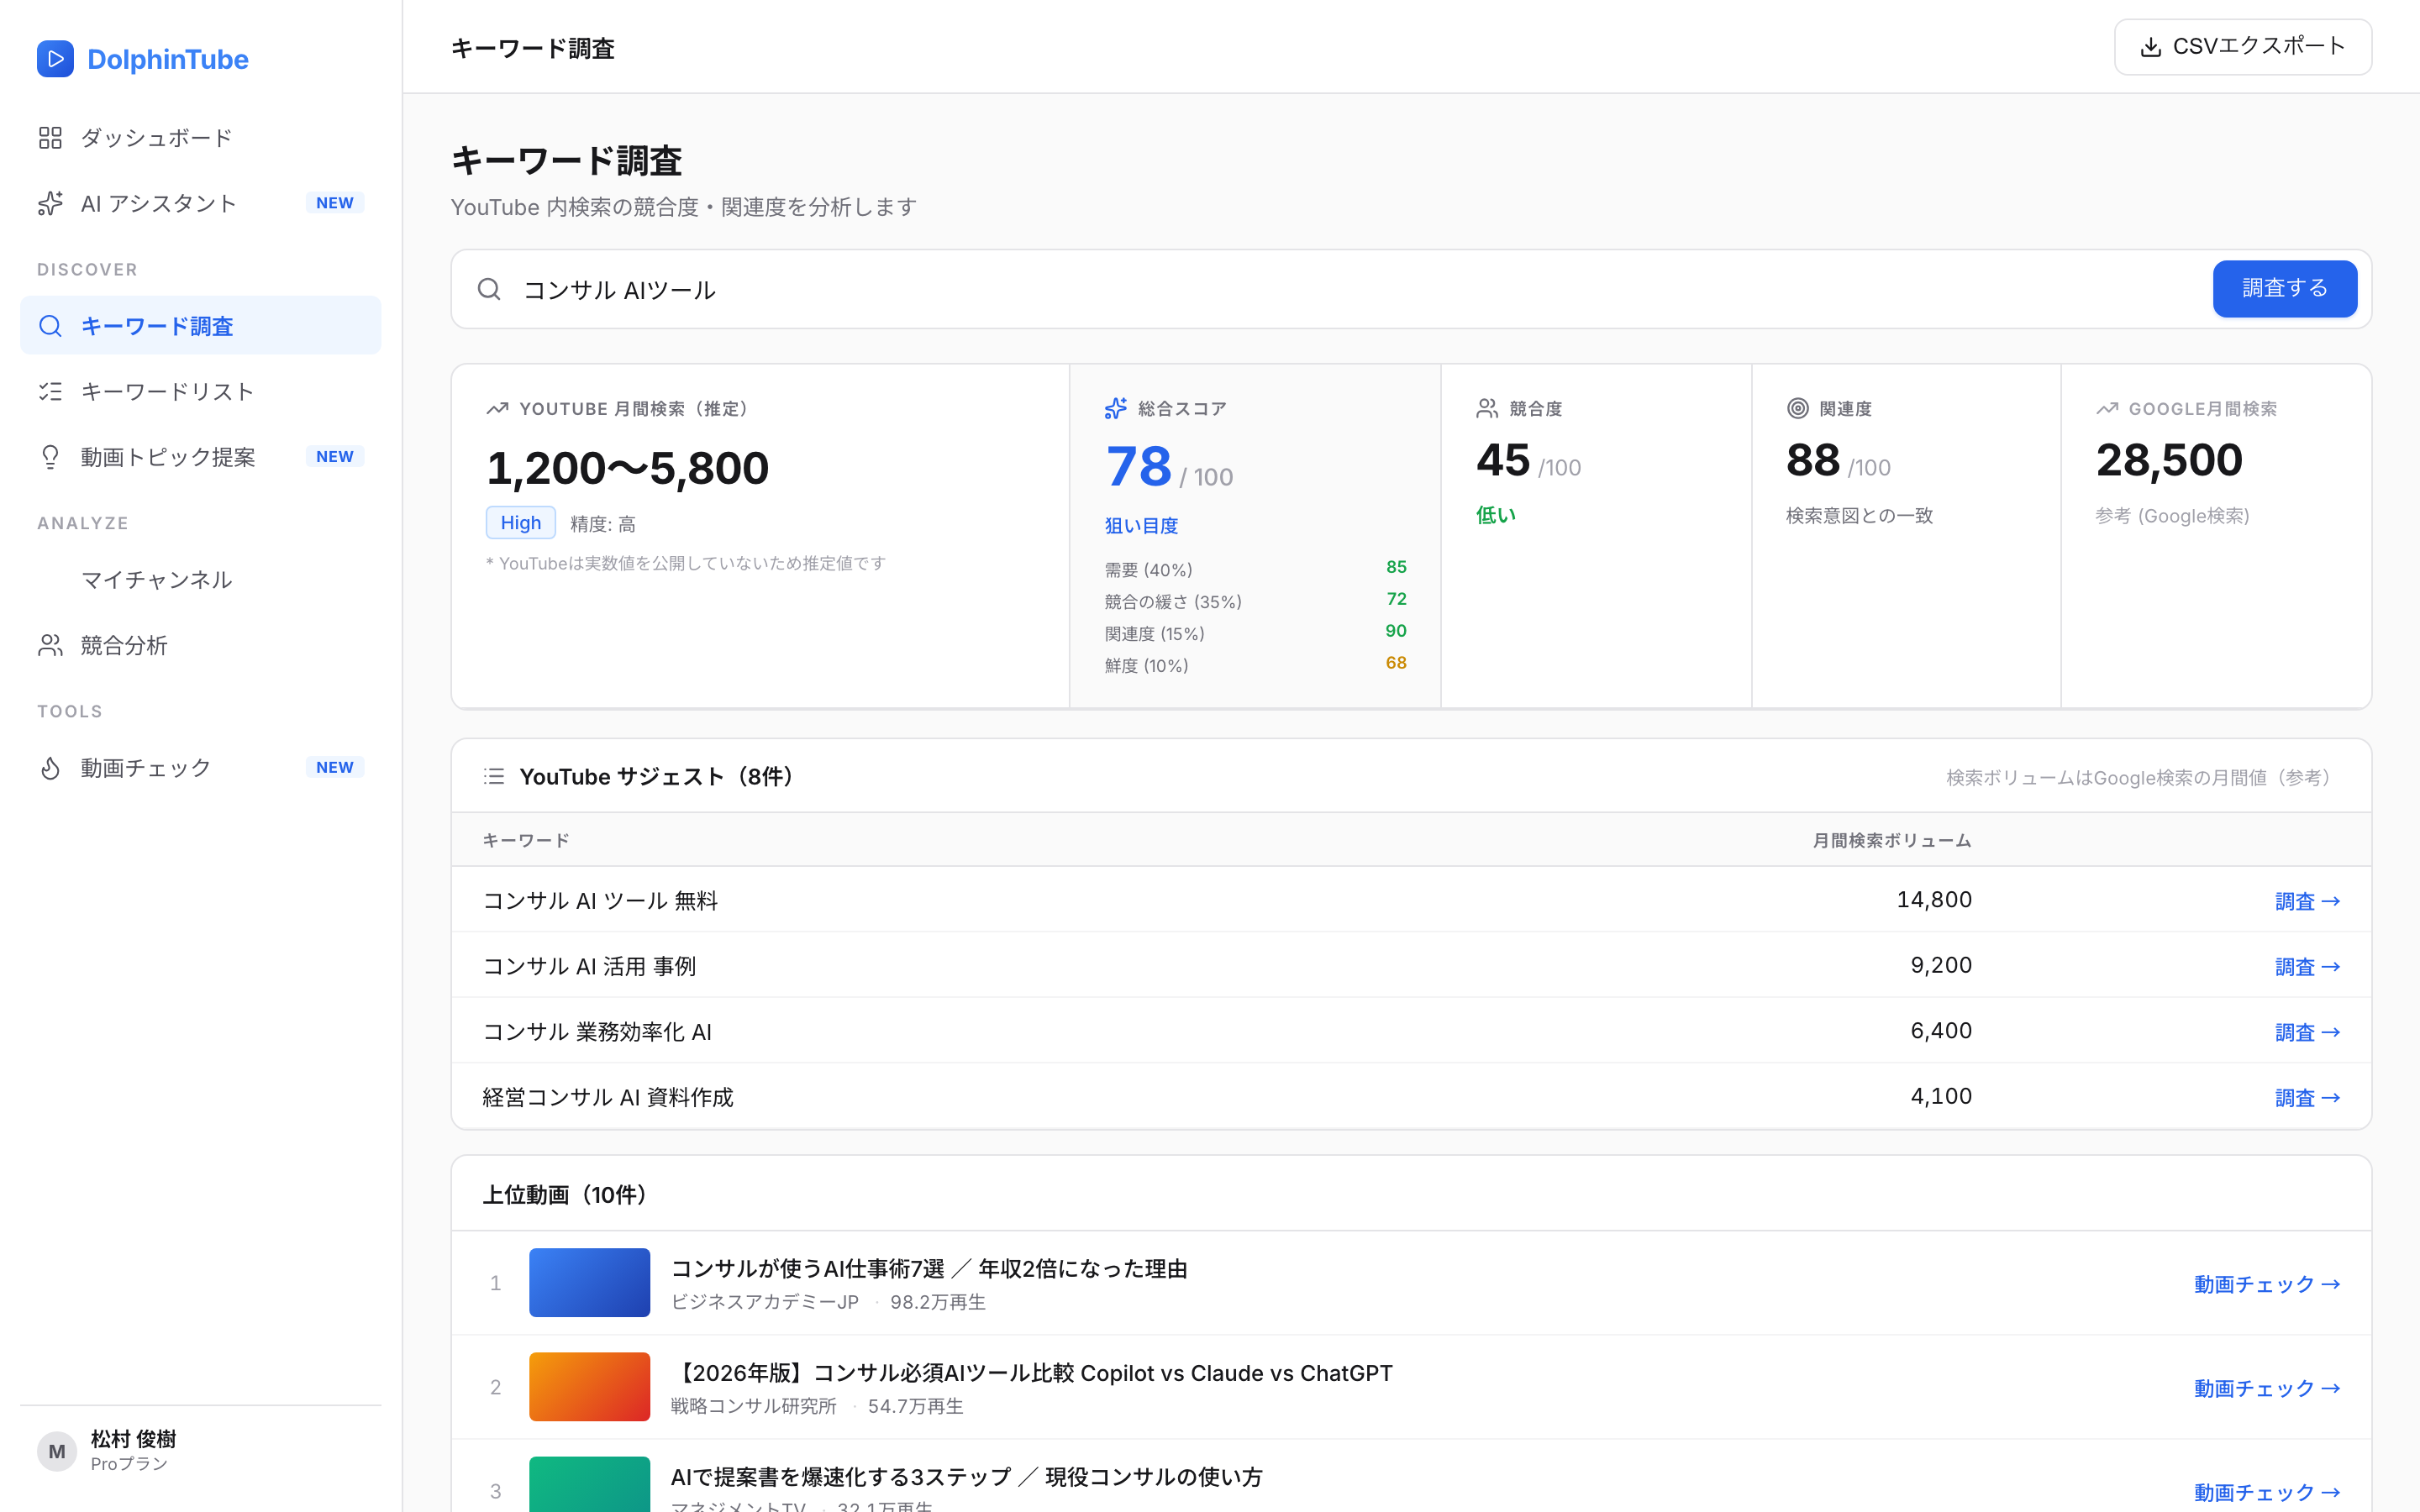Click the download icon on CSV export
The image size is (2420, 1512).
click(x=2150, y=47)
